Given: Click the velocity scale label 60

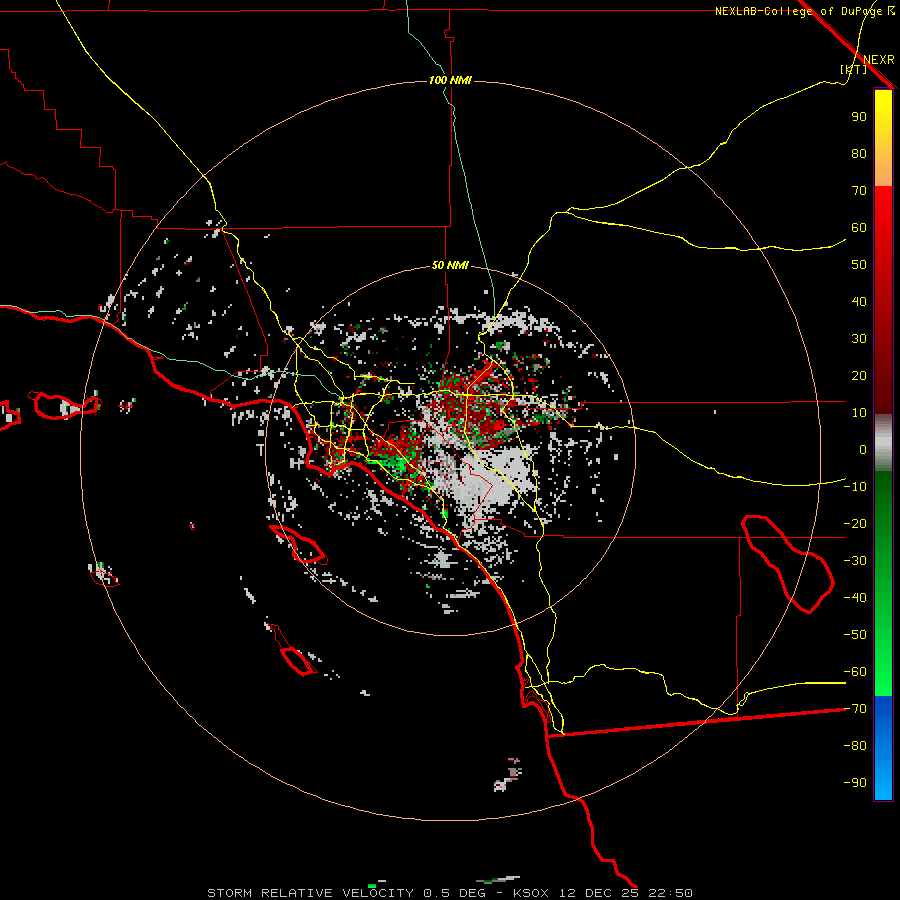Looking at the screenshot, I should tap(859, 227).
